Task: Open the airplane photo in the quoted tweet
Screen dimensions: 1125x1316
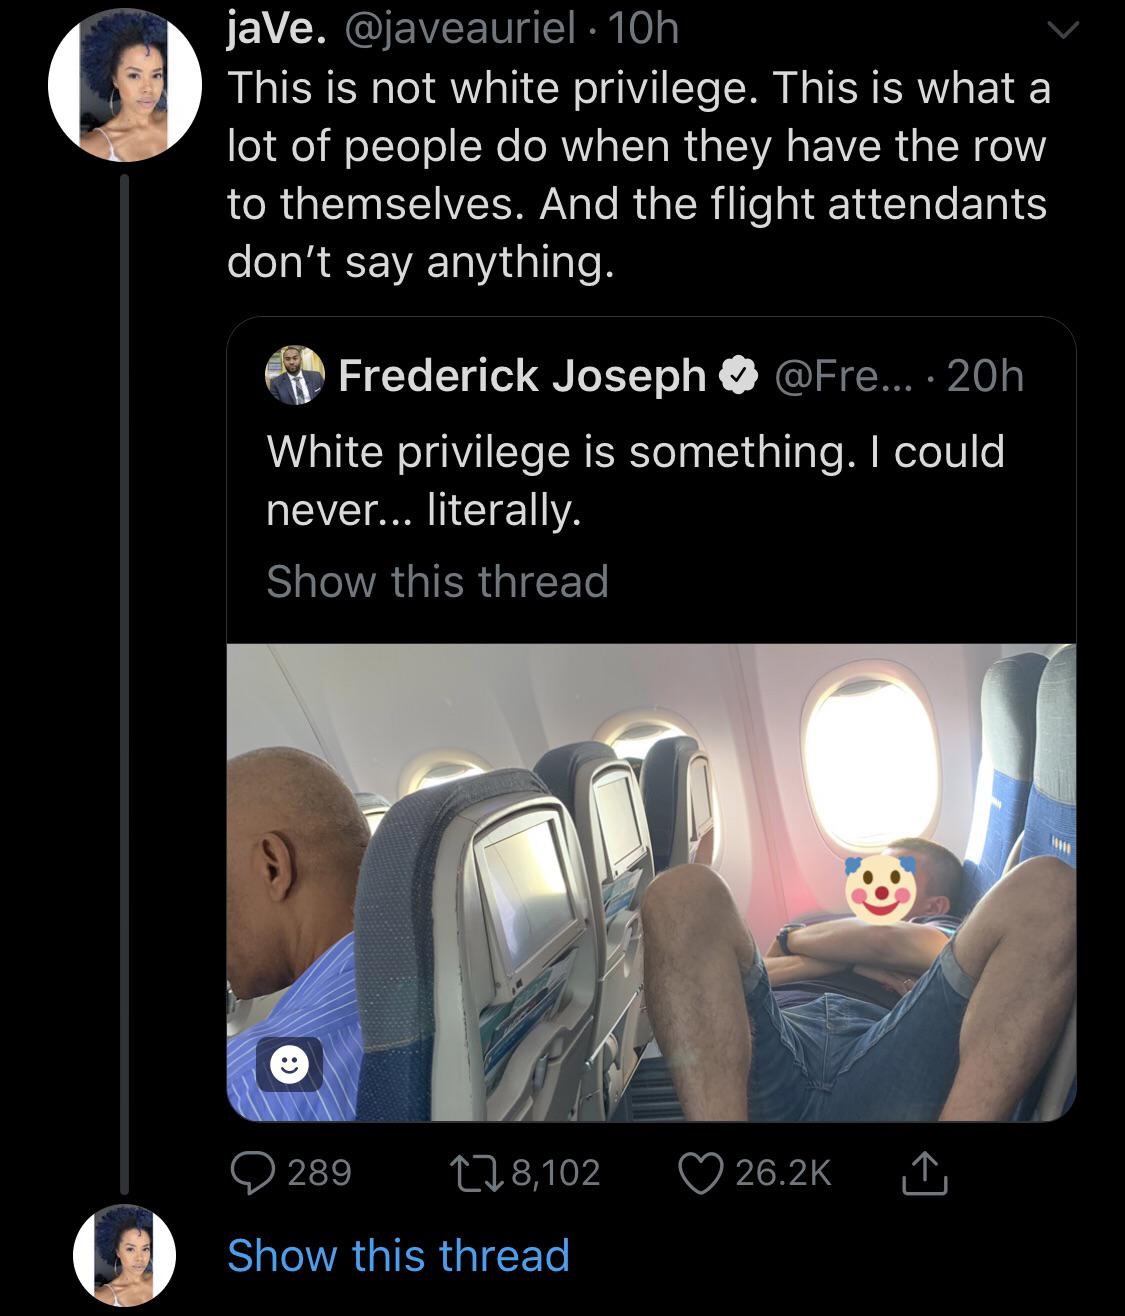Action: 650,880
